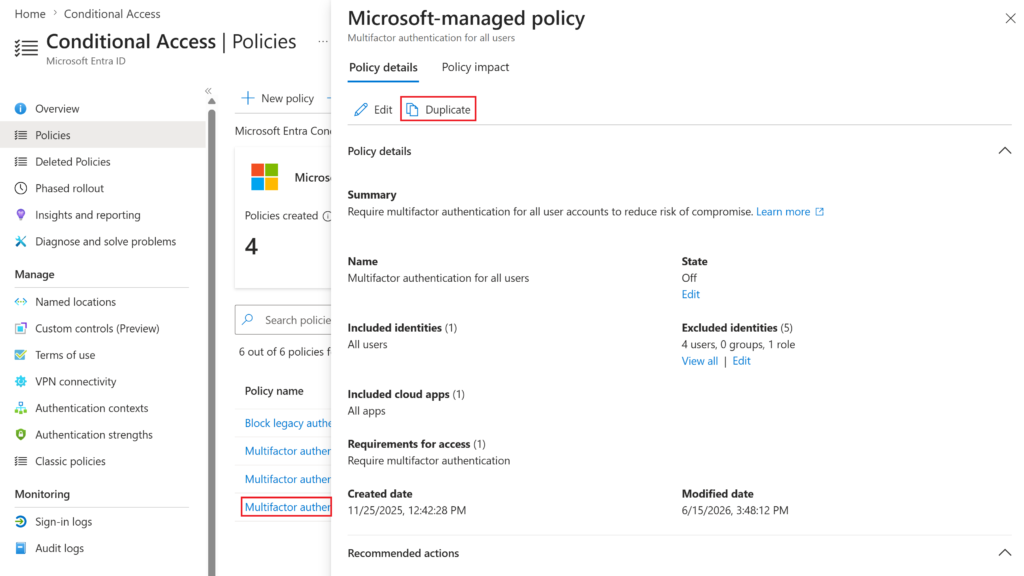This screenshot has width=1024, height=576.
Task: Go to Home in the breadcrumb
Action: (x=30, y=14)
